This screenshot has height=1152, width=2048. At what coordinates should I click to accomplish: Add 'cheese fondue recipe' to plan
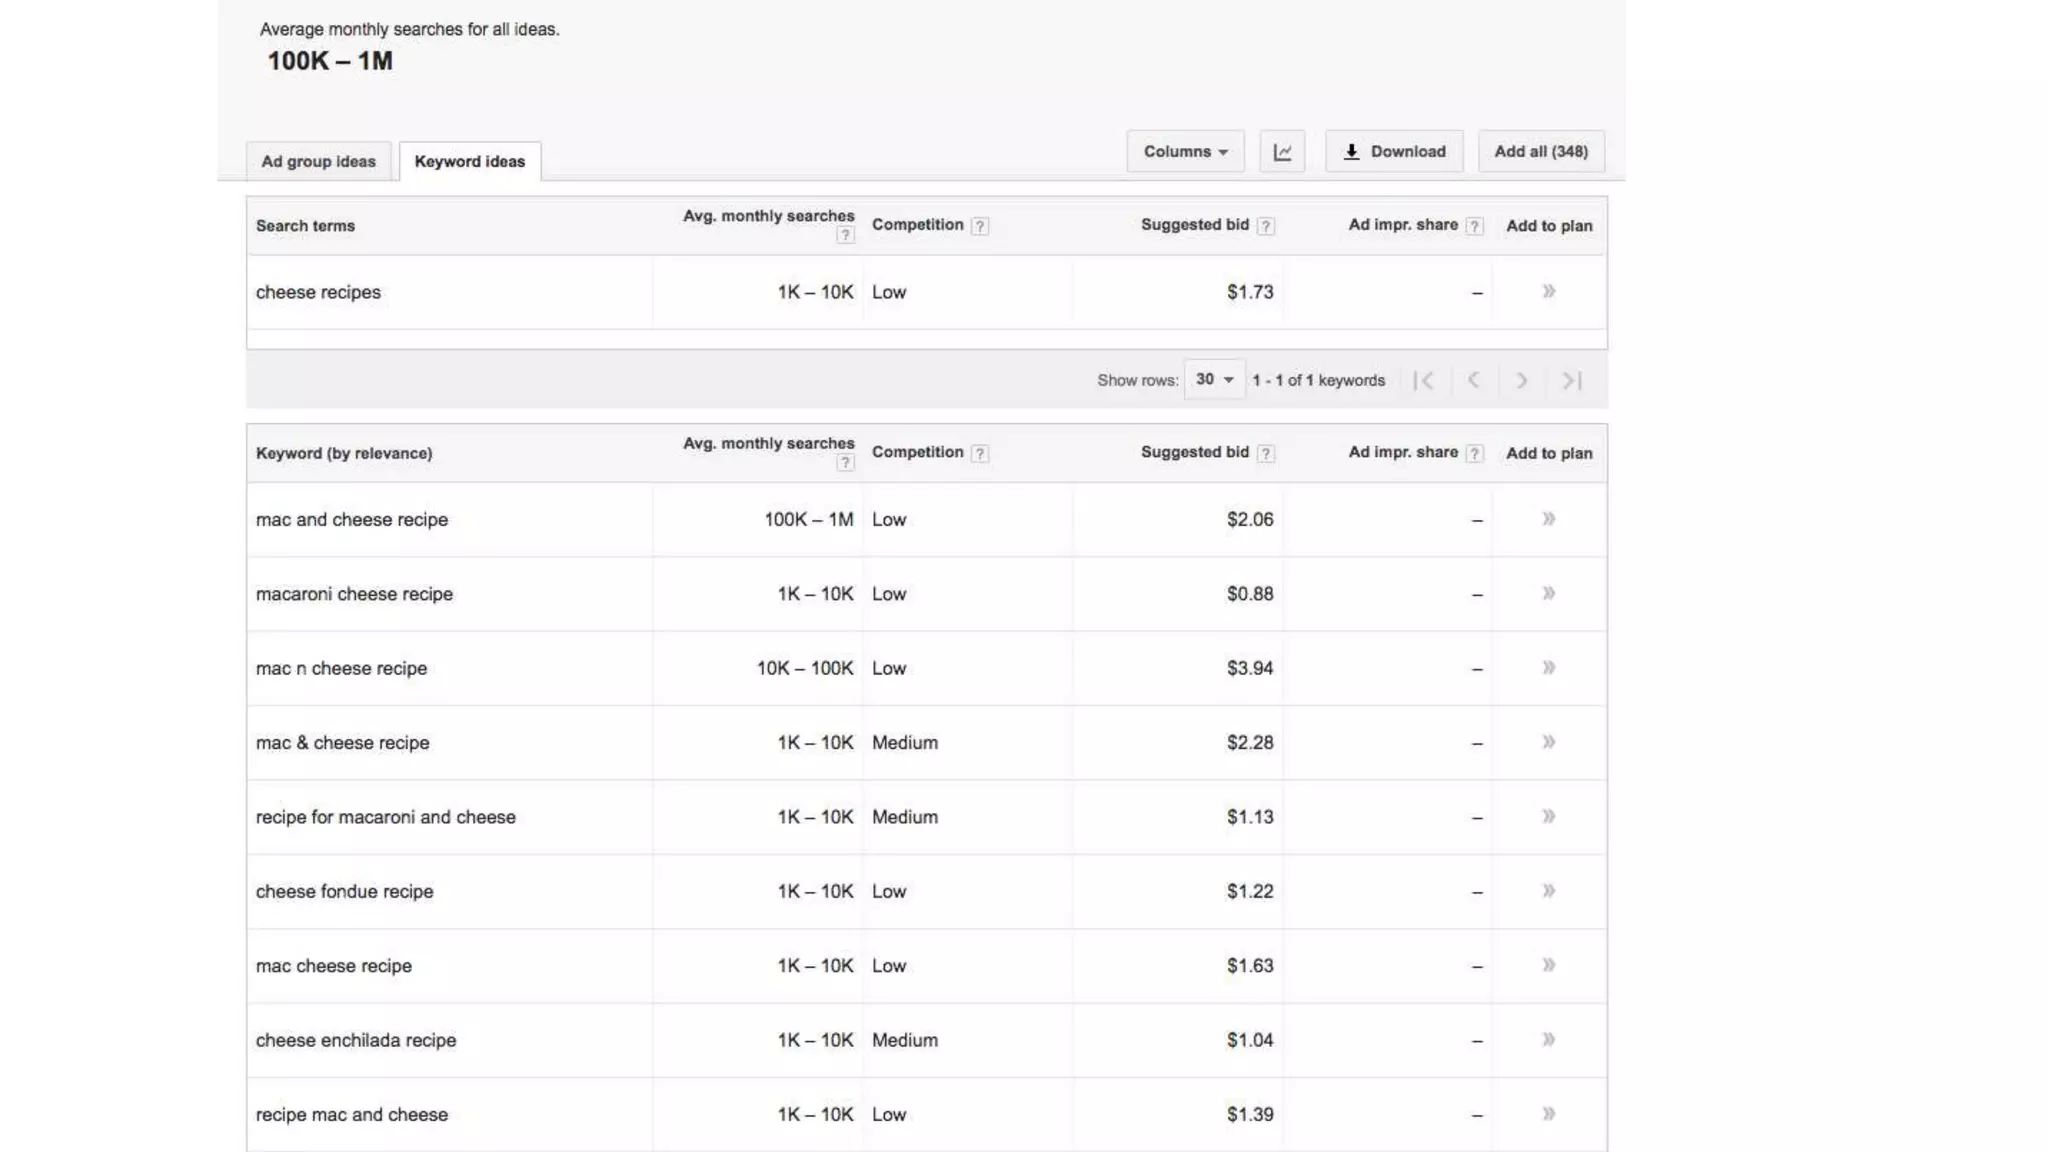(1548, 891)
